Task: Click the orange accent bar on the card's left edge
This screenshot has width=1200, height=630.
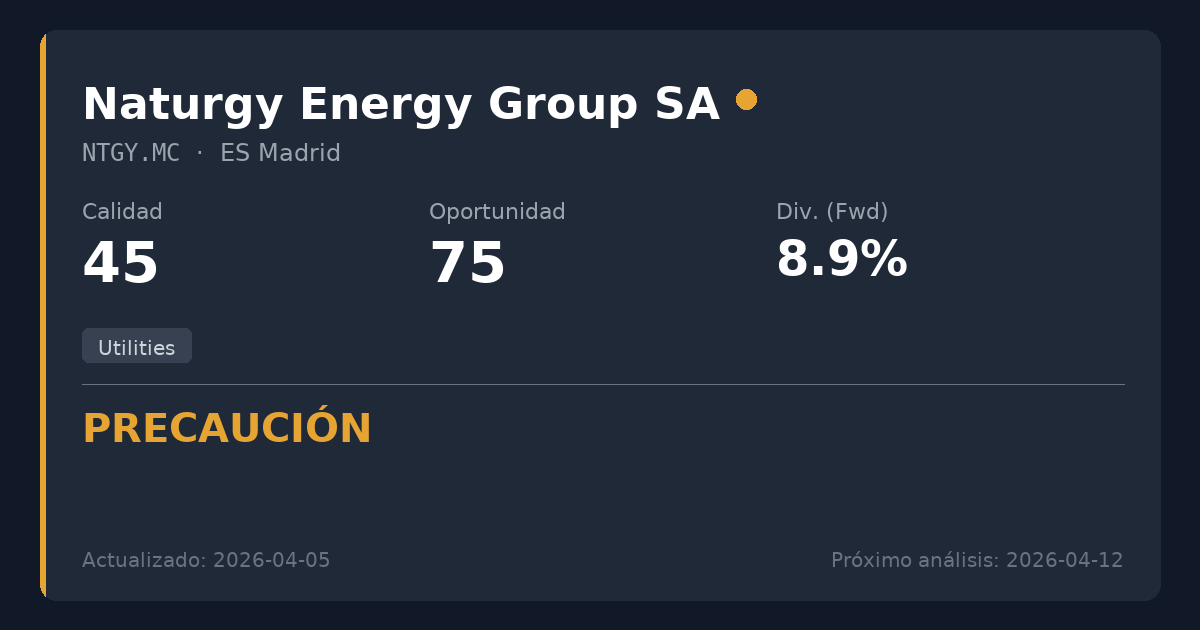Action: pyautogui.click(x=43, y=315)
